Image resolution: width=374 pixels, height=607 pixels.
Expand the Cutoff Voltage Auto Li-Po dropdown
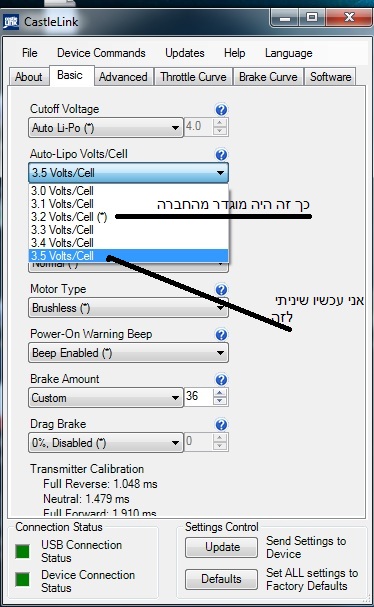[105, 128]
